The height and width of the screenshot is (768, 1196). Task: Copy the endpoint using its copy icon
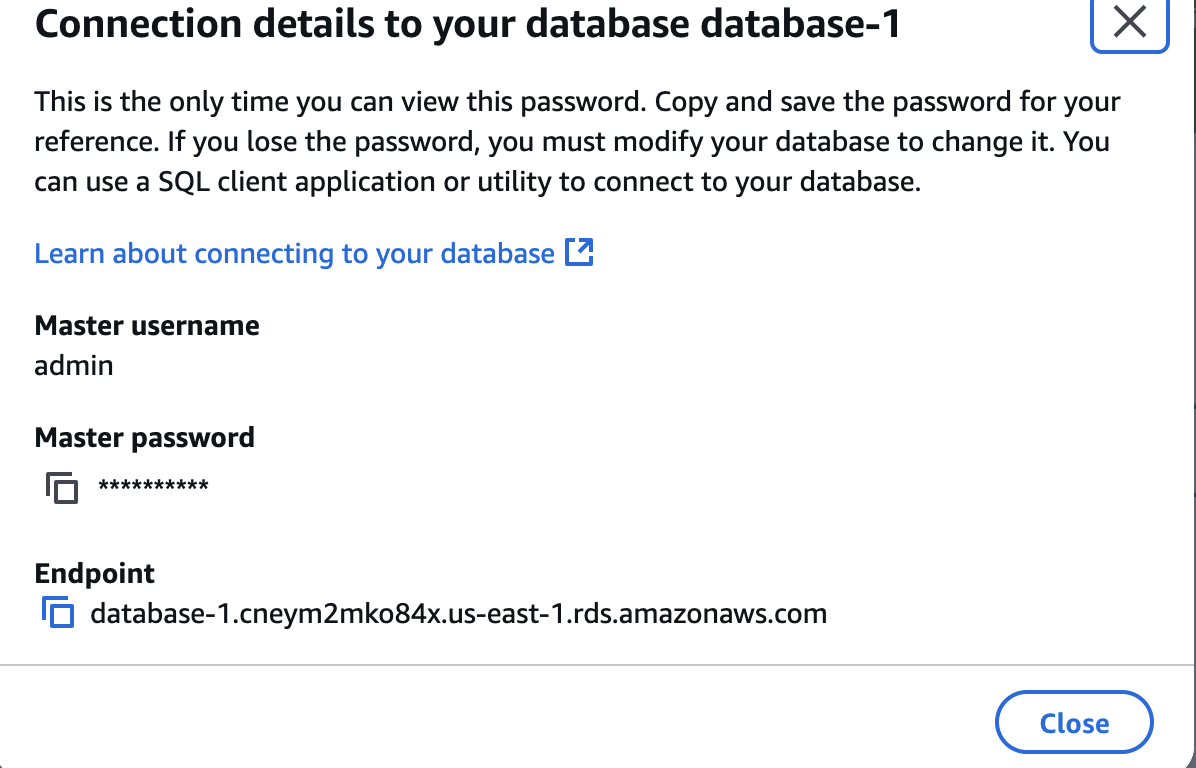59,612
